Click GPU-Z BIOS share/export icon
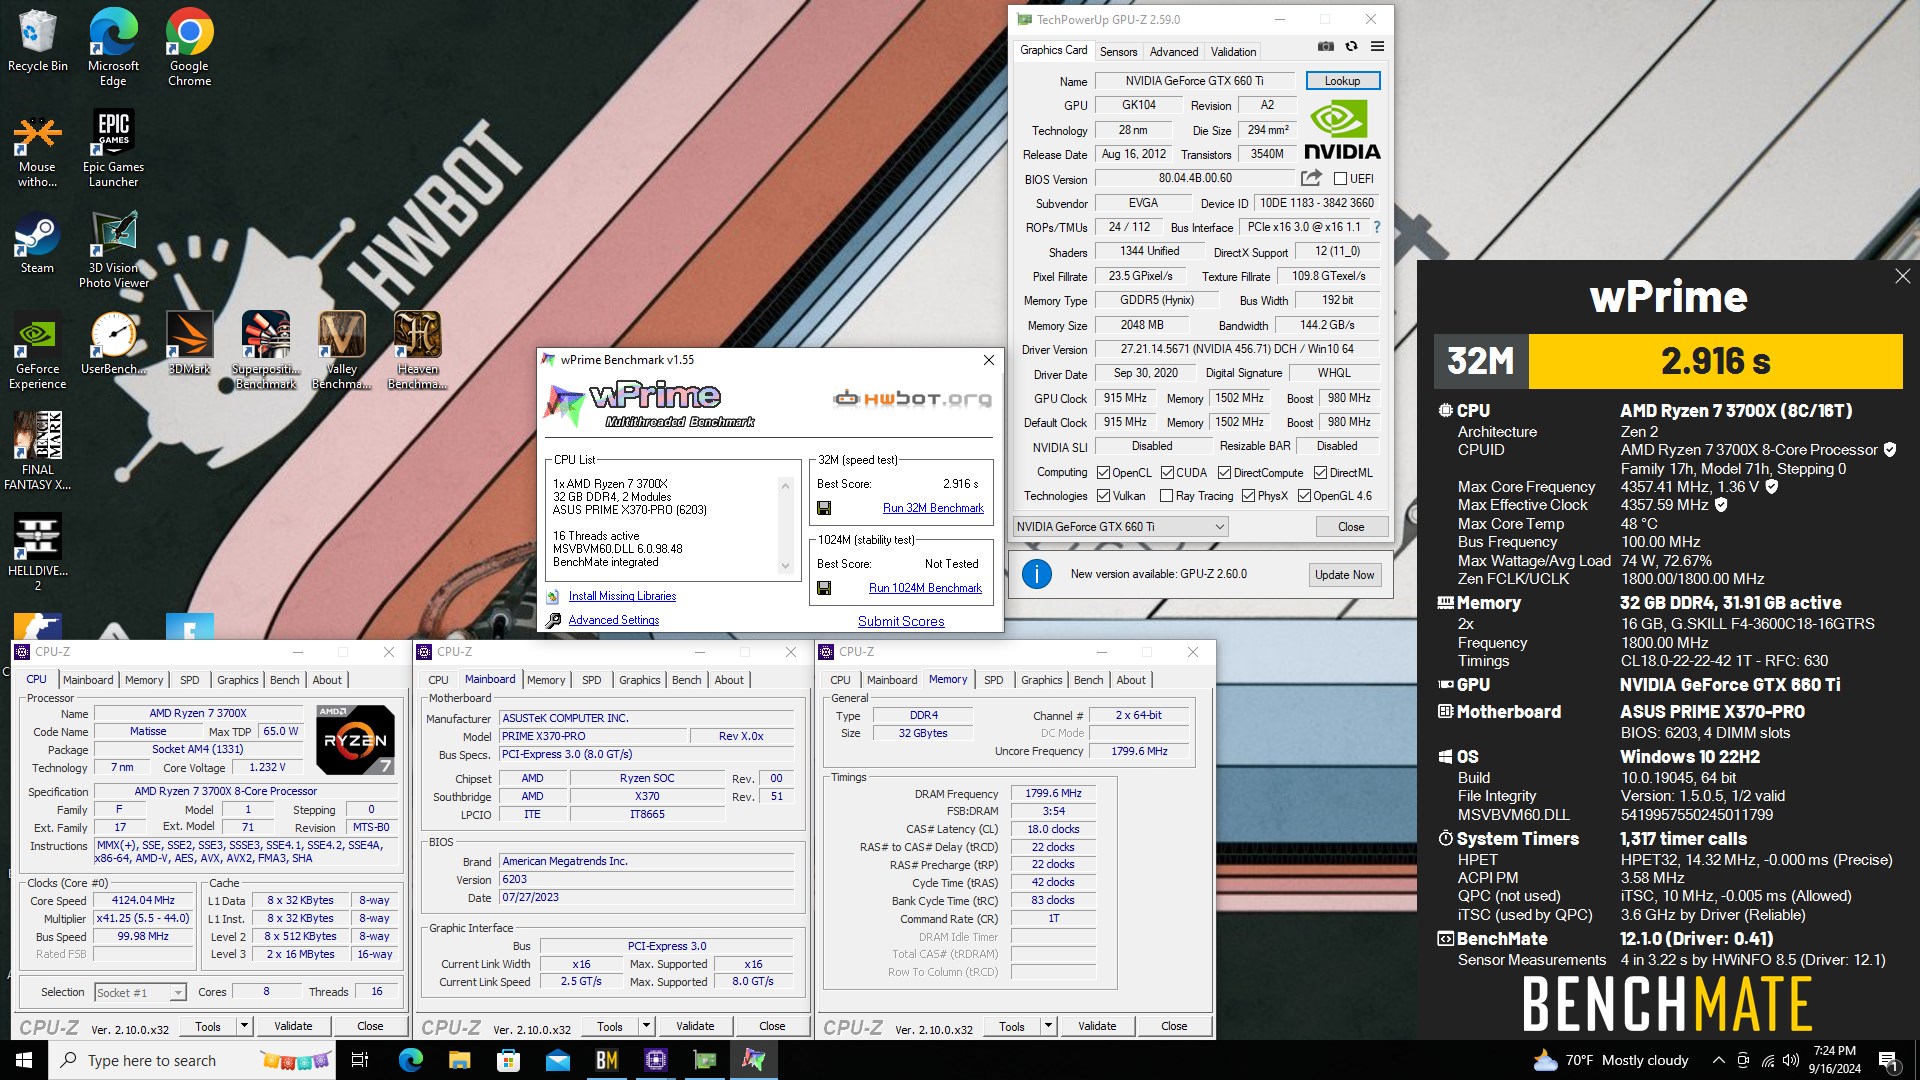This screenshot has width=1920, height=1080. pyautogui.click(x=1311, y=178)
